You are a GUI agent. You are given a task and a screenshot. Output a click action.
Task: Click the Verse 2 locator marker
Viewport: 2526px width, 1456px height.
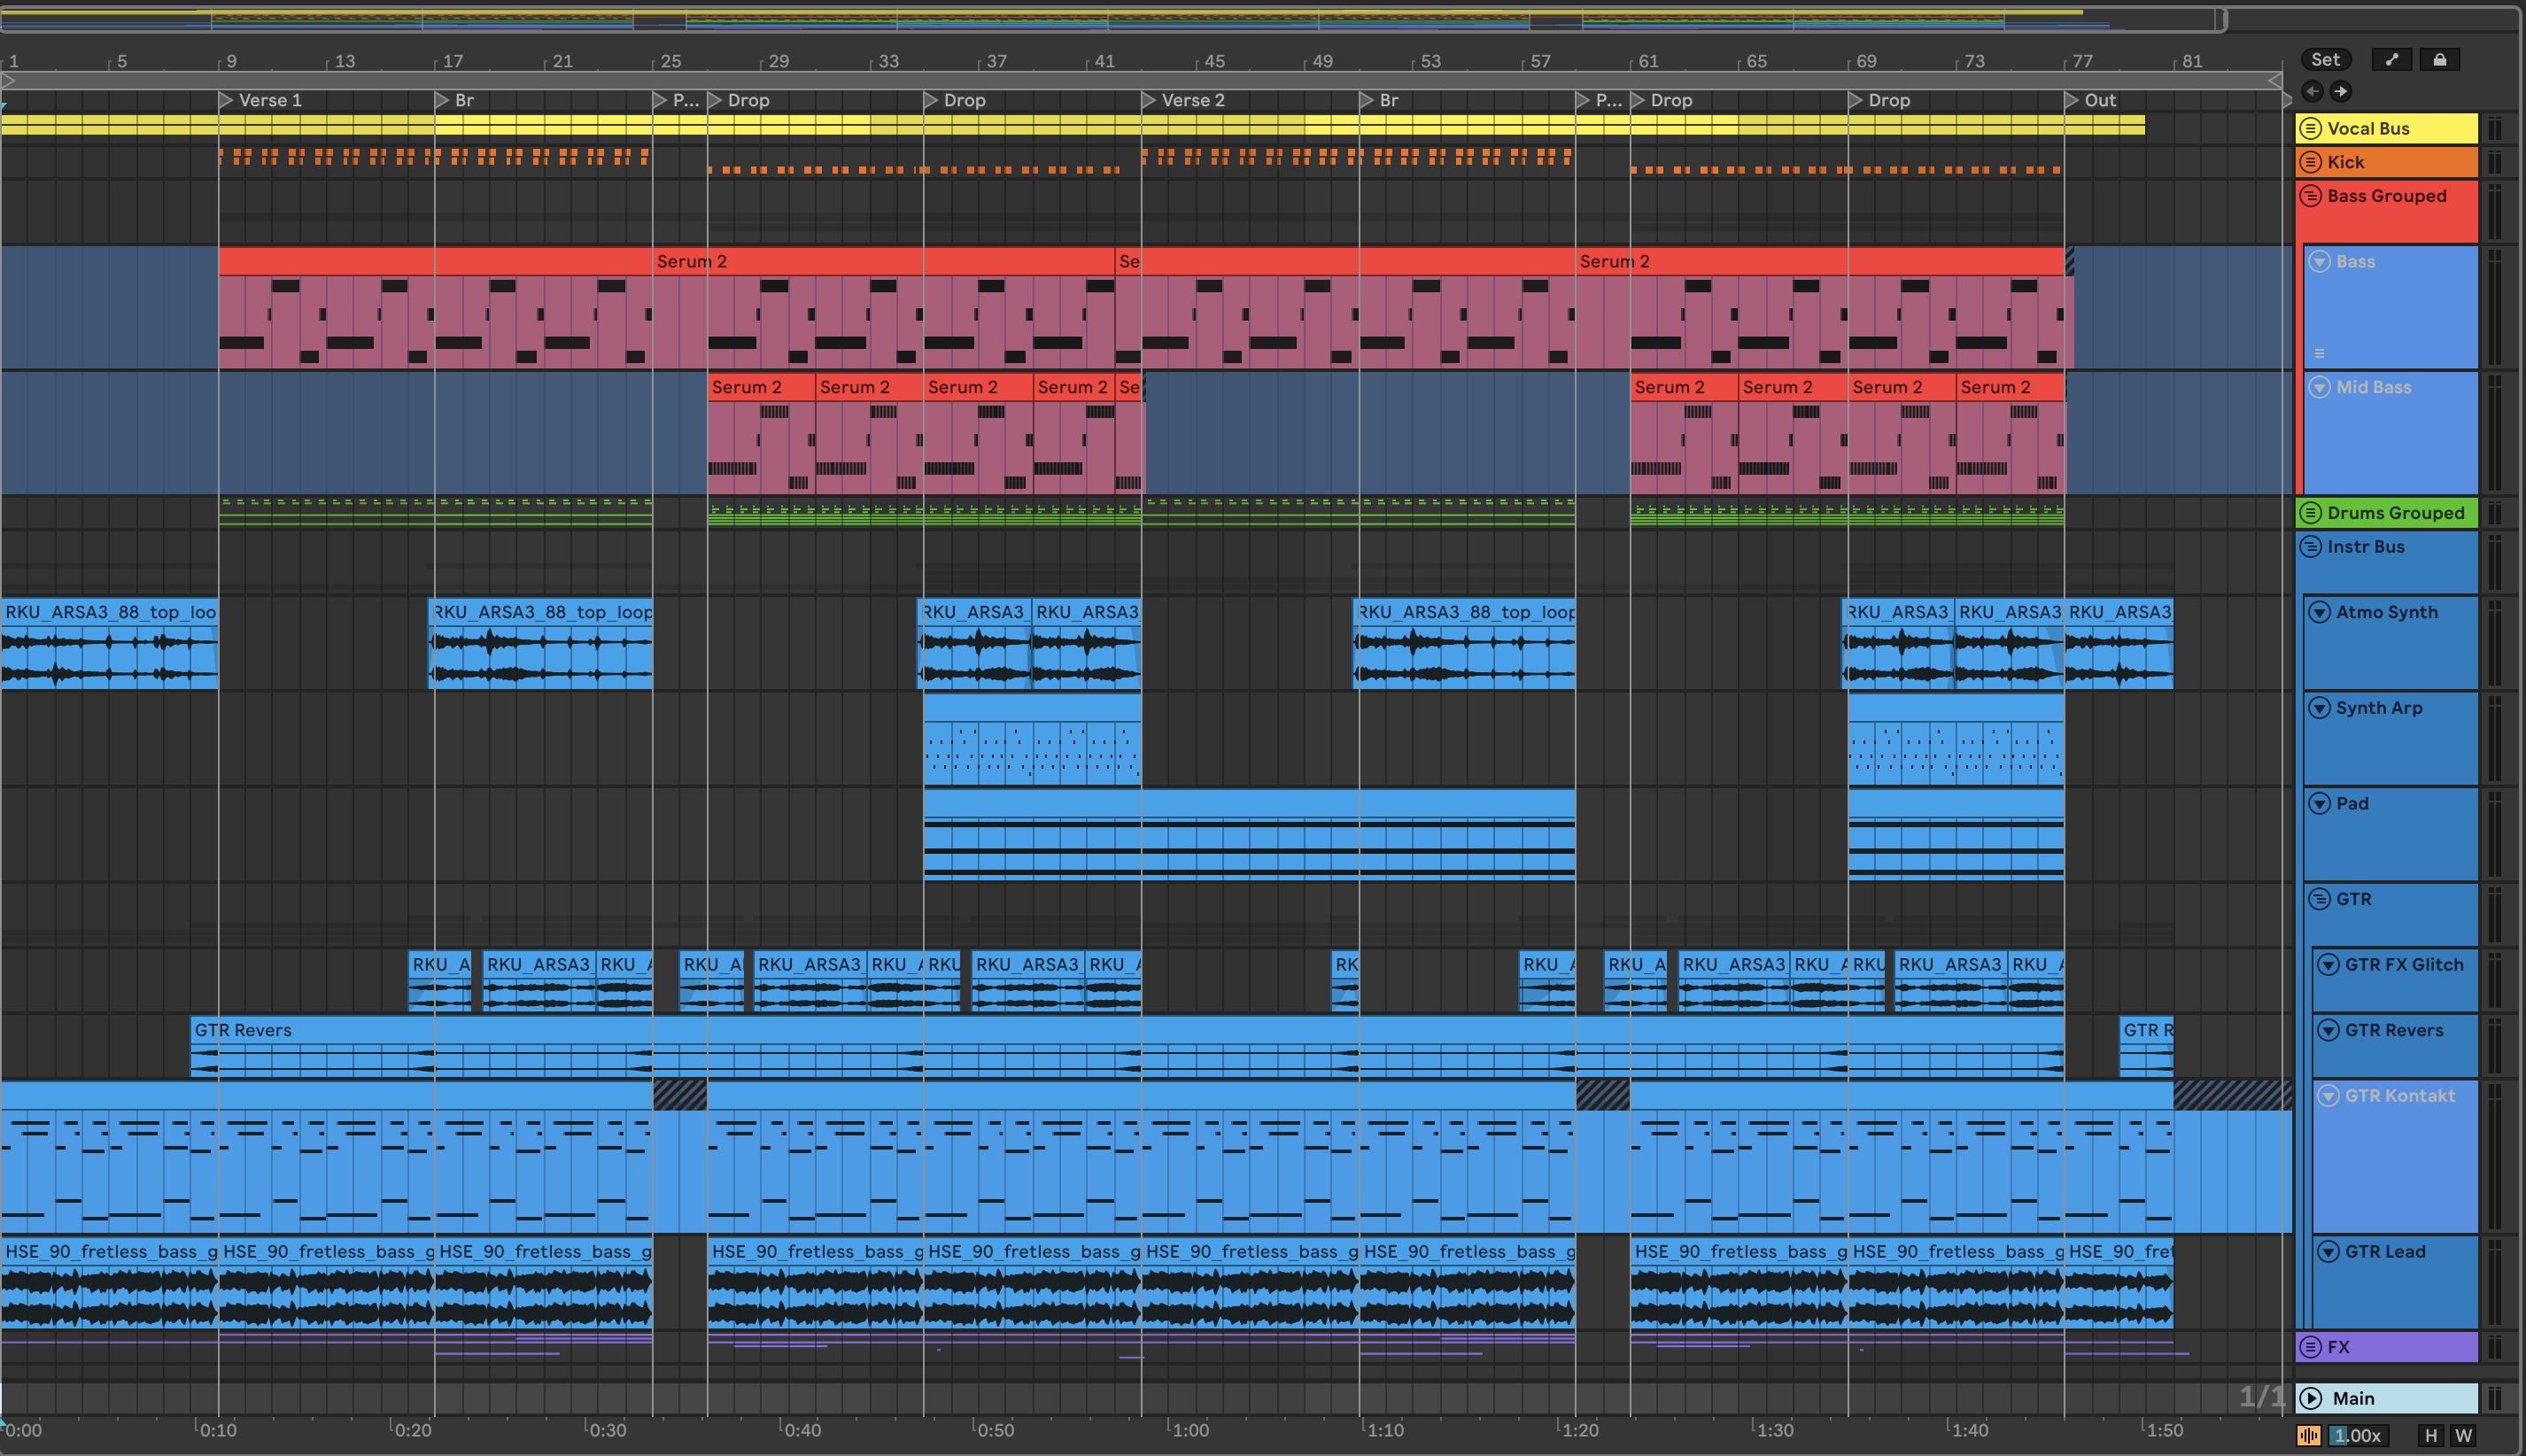click(x=1150, y=100)
